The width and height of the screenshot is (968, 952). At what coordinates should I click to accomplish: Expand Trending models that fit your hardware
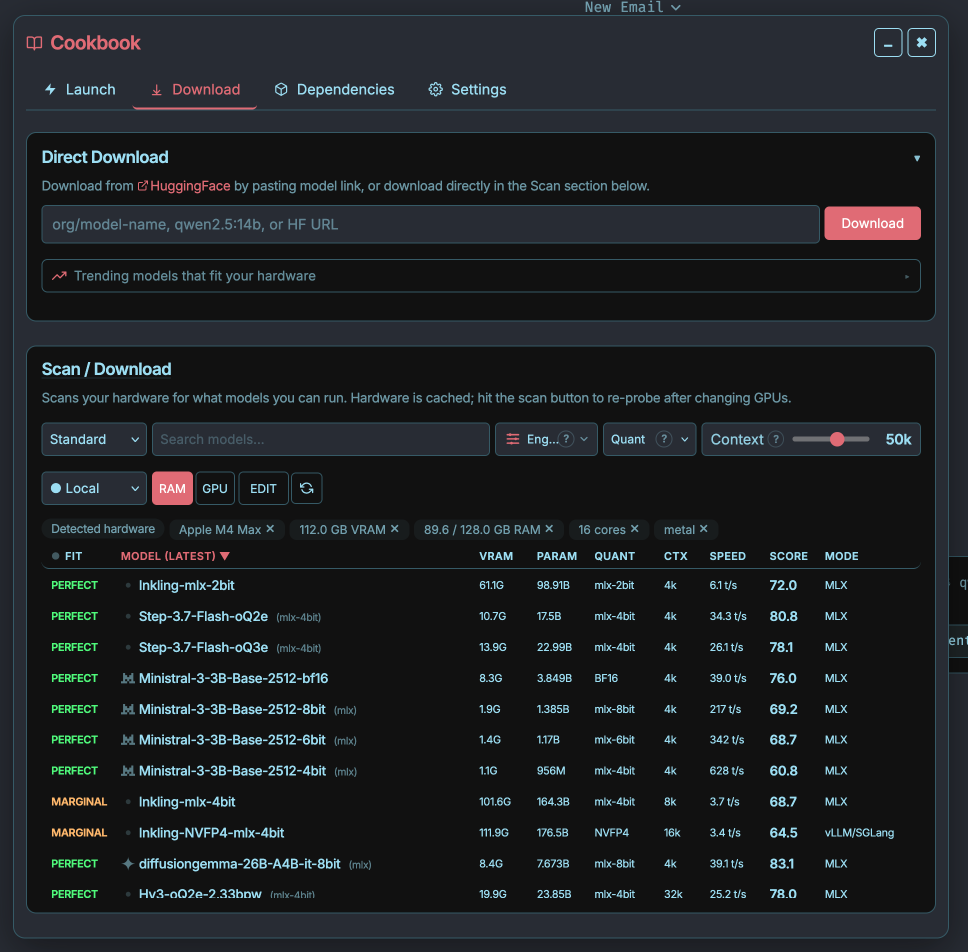click(x=481, y=276)
